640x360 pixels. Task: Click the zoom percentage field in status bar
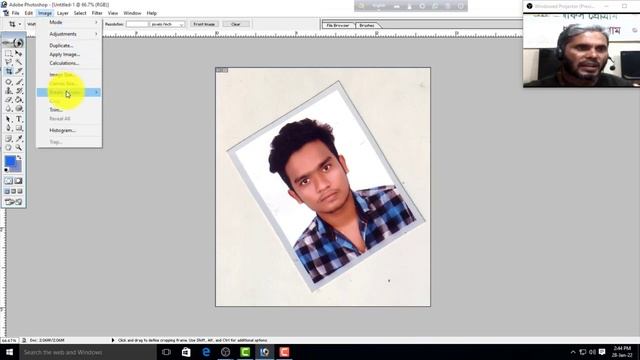(9, 340)
